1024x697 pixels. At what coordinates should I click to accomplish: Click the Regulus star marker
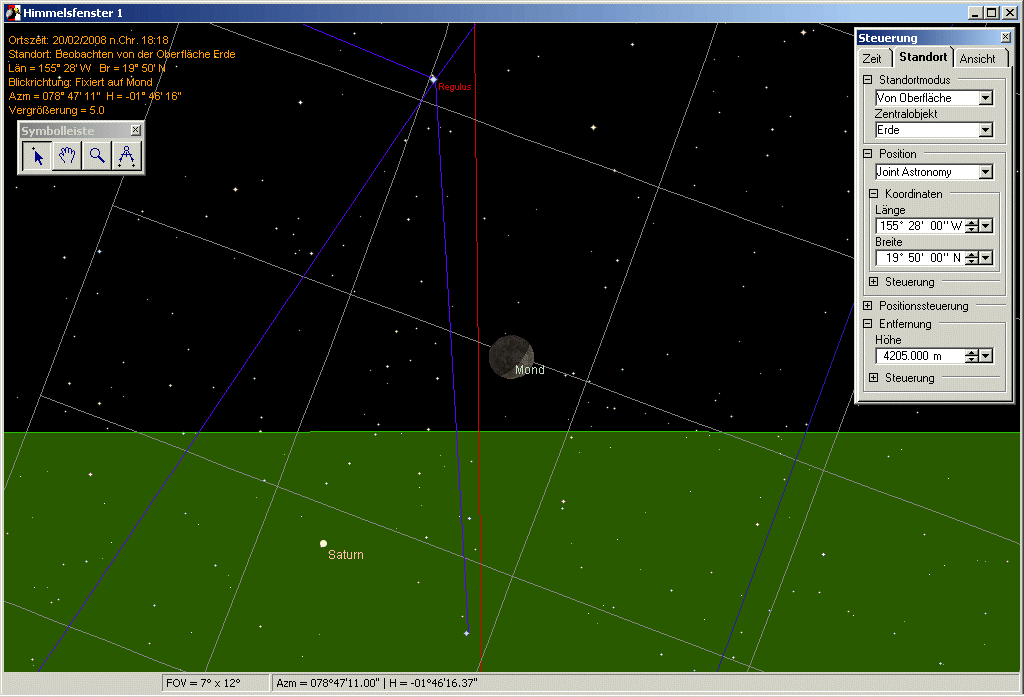(432, 79)
